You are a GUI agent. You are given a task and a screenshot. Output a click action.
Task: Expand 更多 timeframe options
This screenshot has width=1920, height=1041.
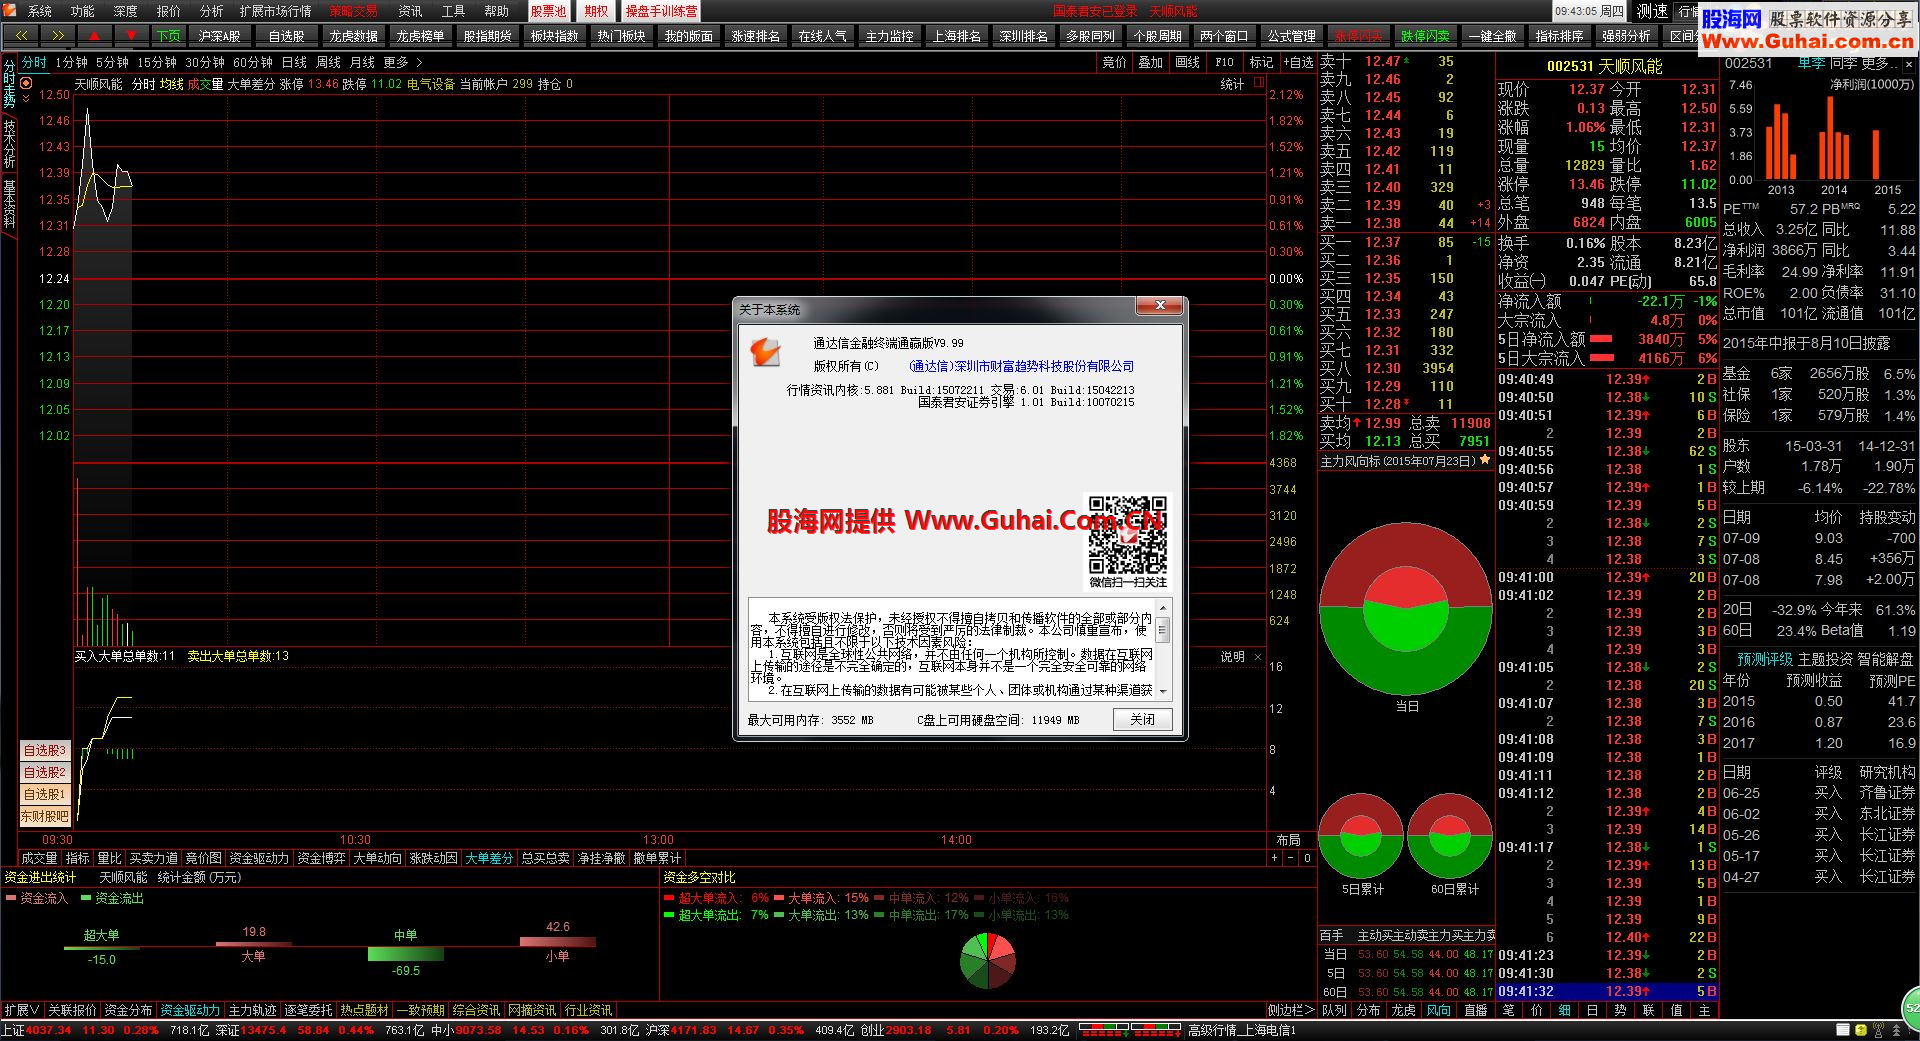(x=403, y=62)
